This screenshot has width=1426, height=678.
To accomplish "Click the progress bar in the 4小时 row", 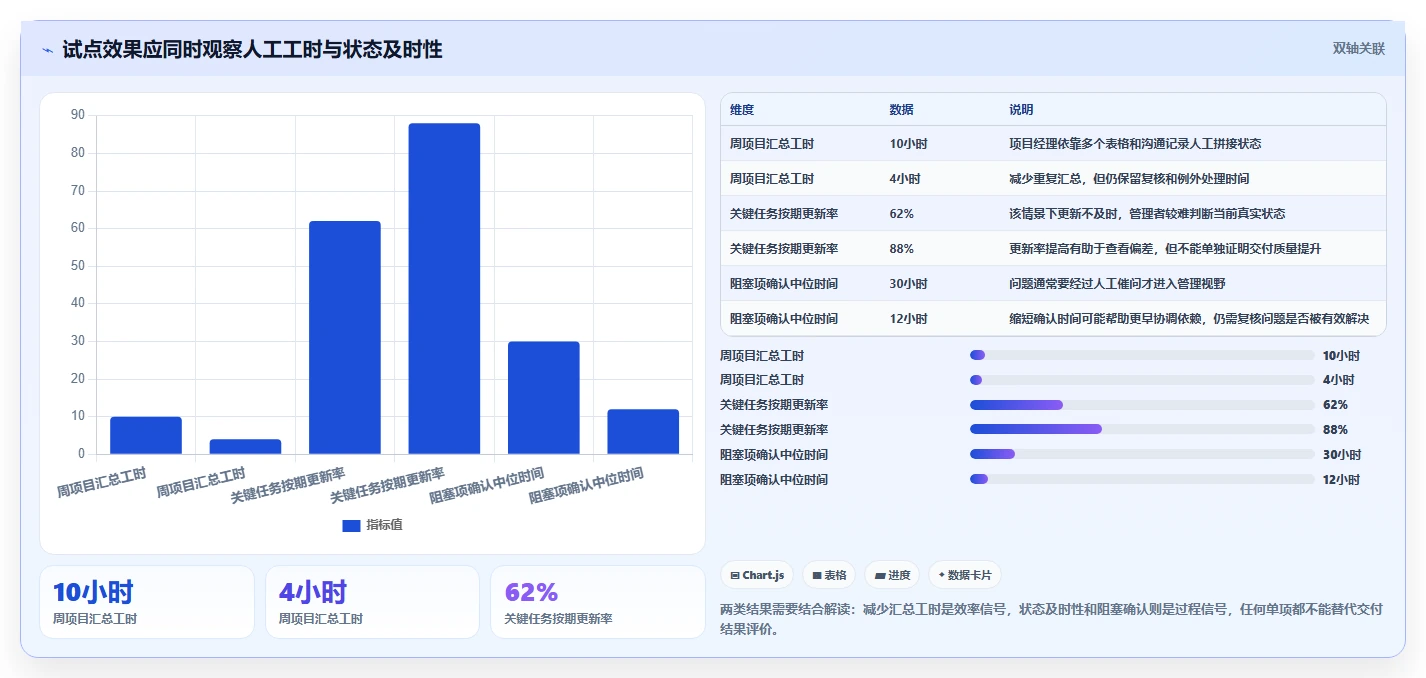I will pos(1142,380).
